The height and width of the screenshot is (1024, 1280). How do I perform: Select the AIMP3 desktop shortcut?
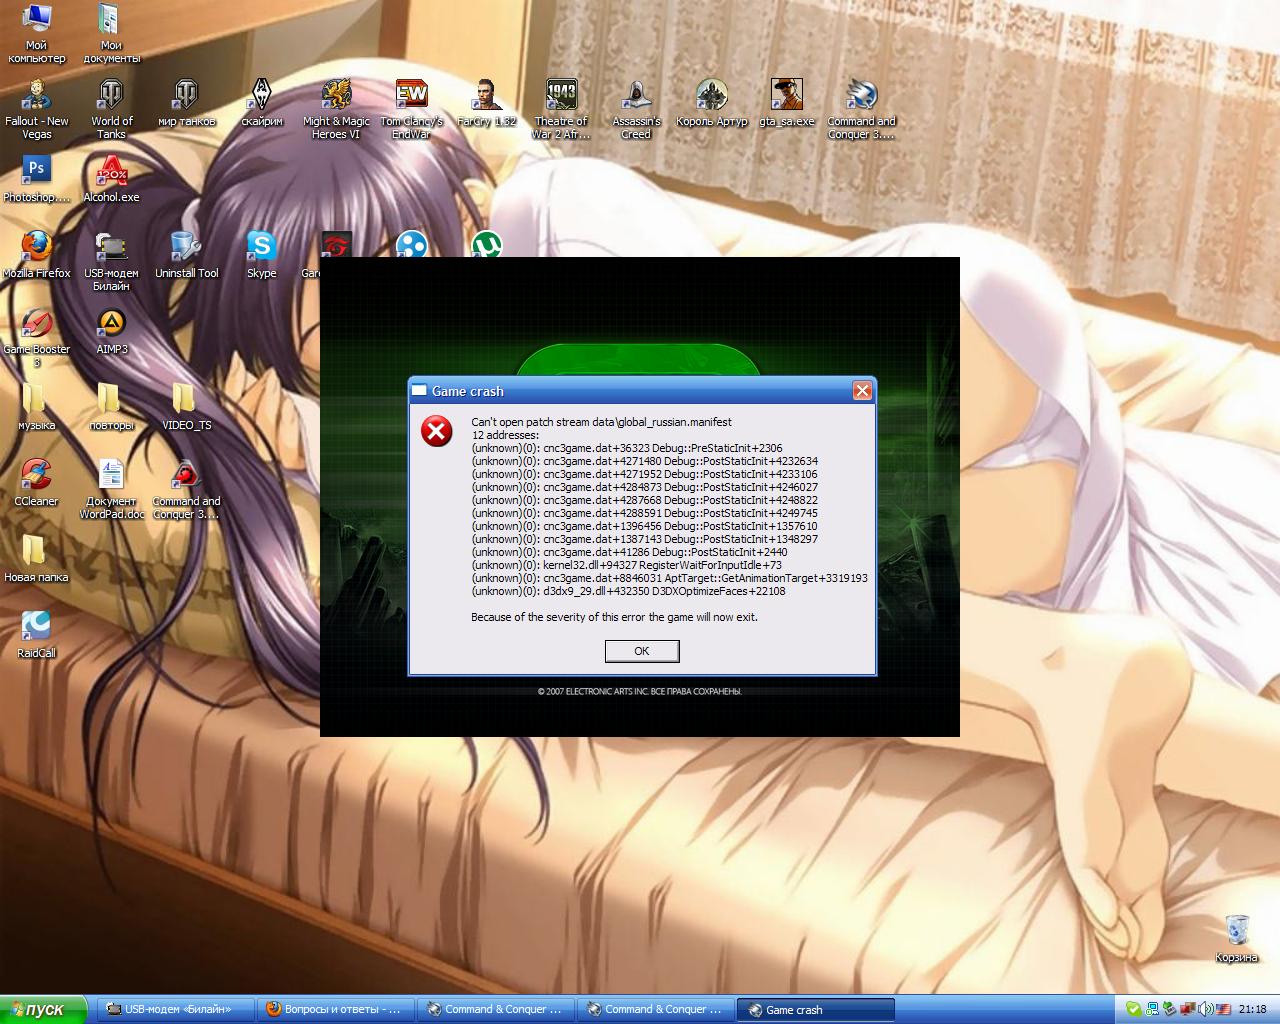click(x=111, y=331)
